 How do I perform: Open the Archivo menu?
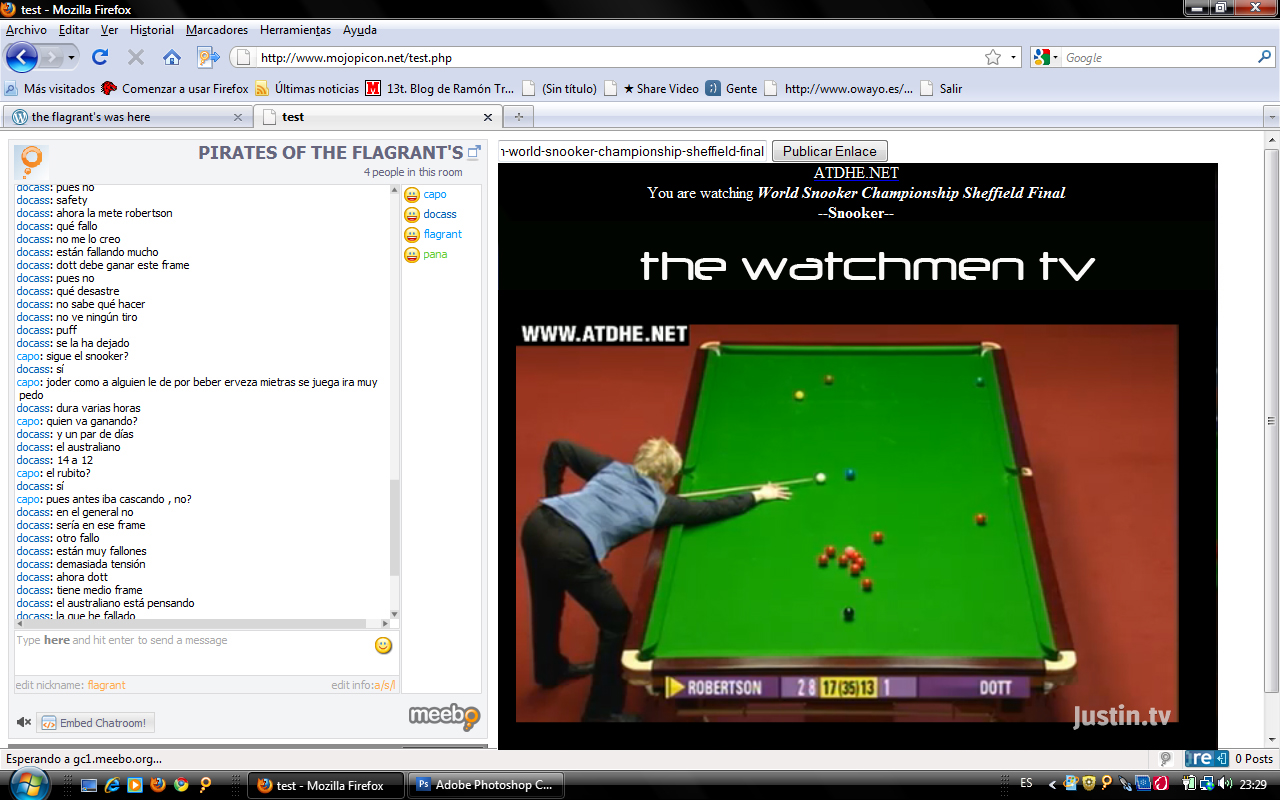[x=26, y=30]
